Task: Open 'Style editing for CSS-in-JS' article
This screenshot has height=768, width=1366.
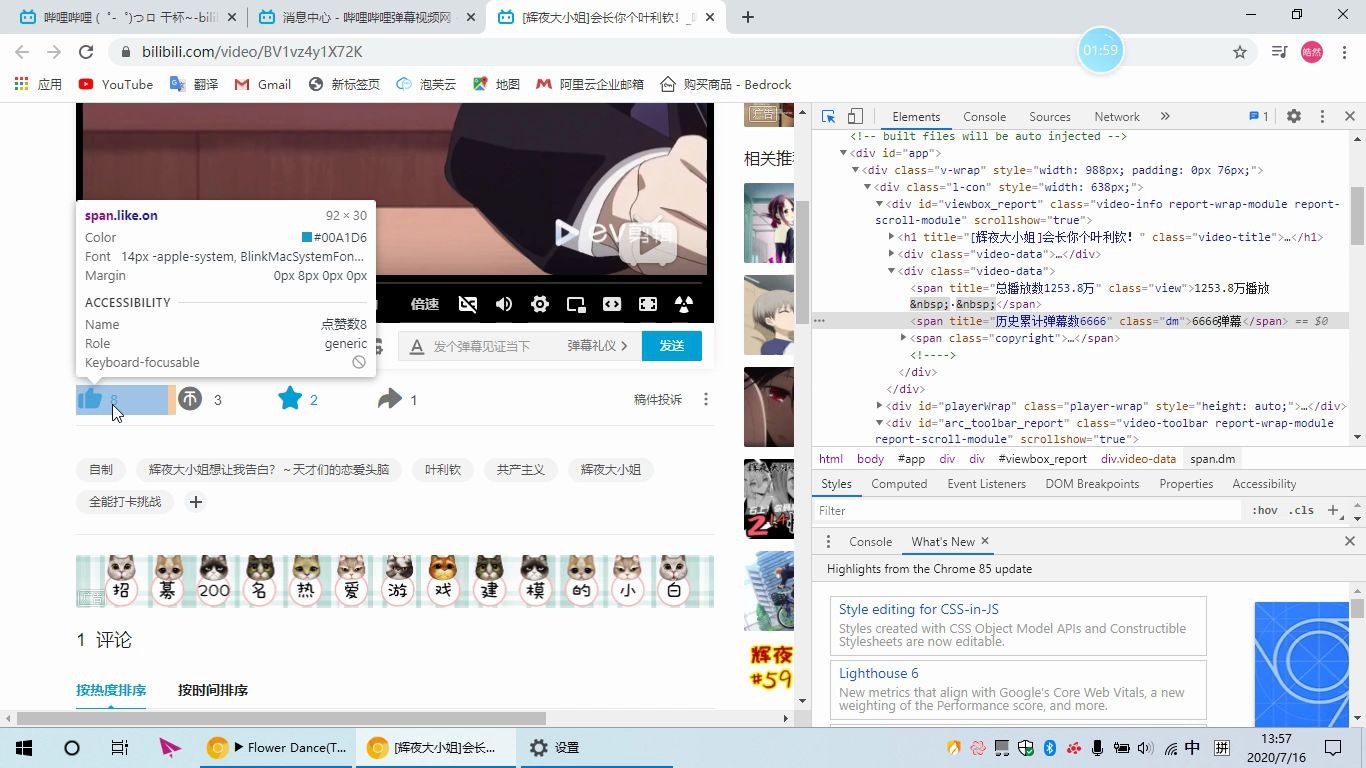Action: [918, 609]
